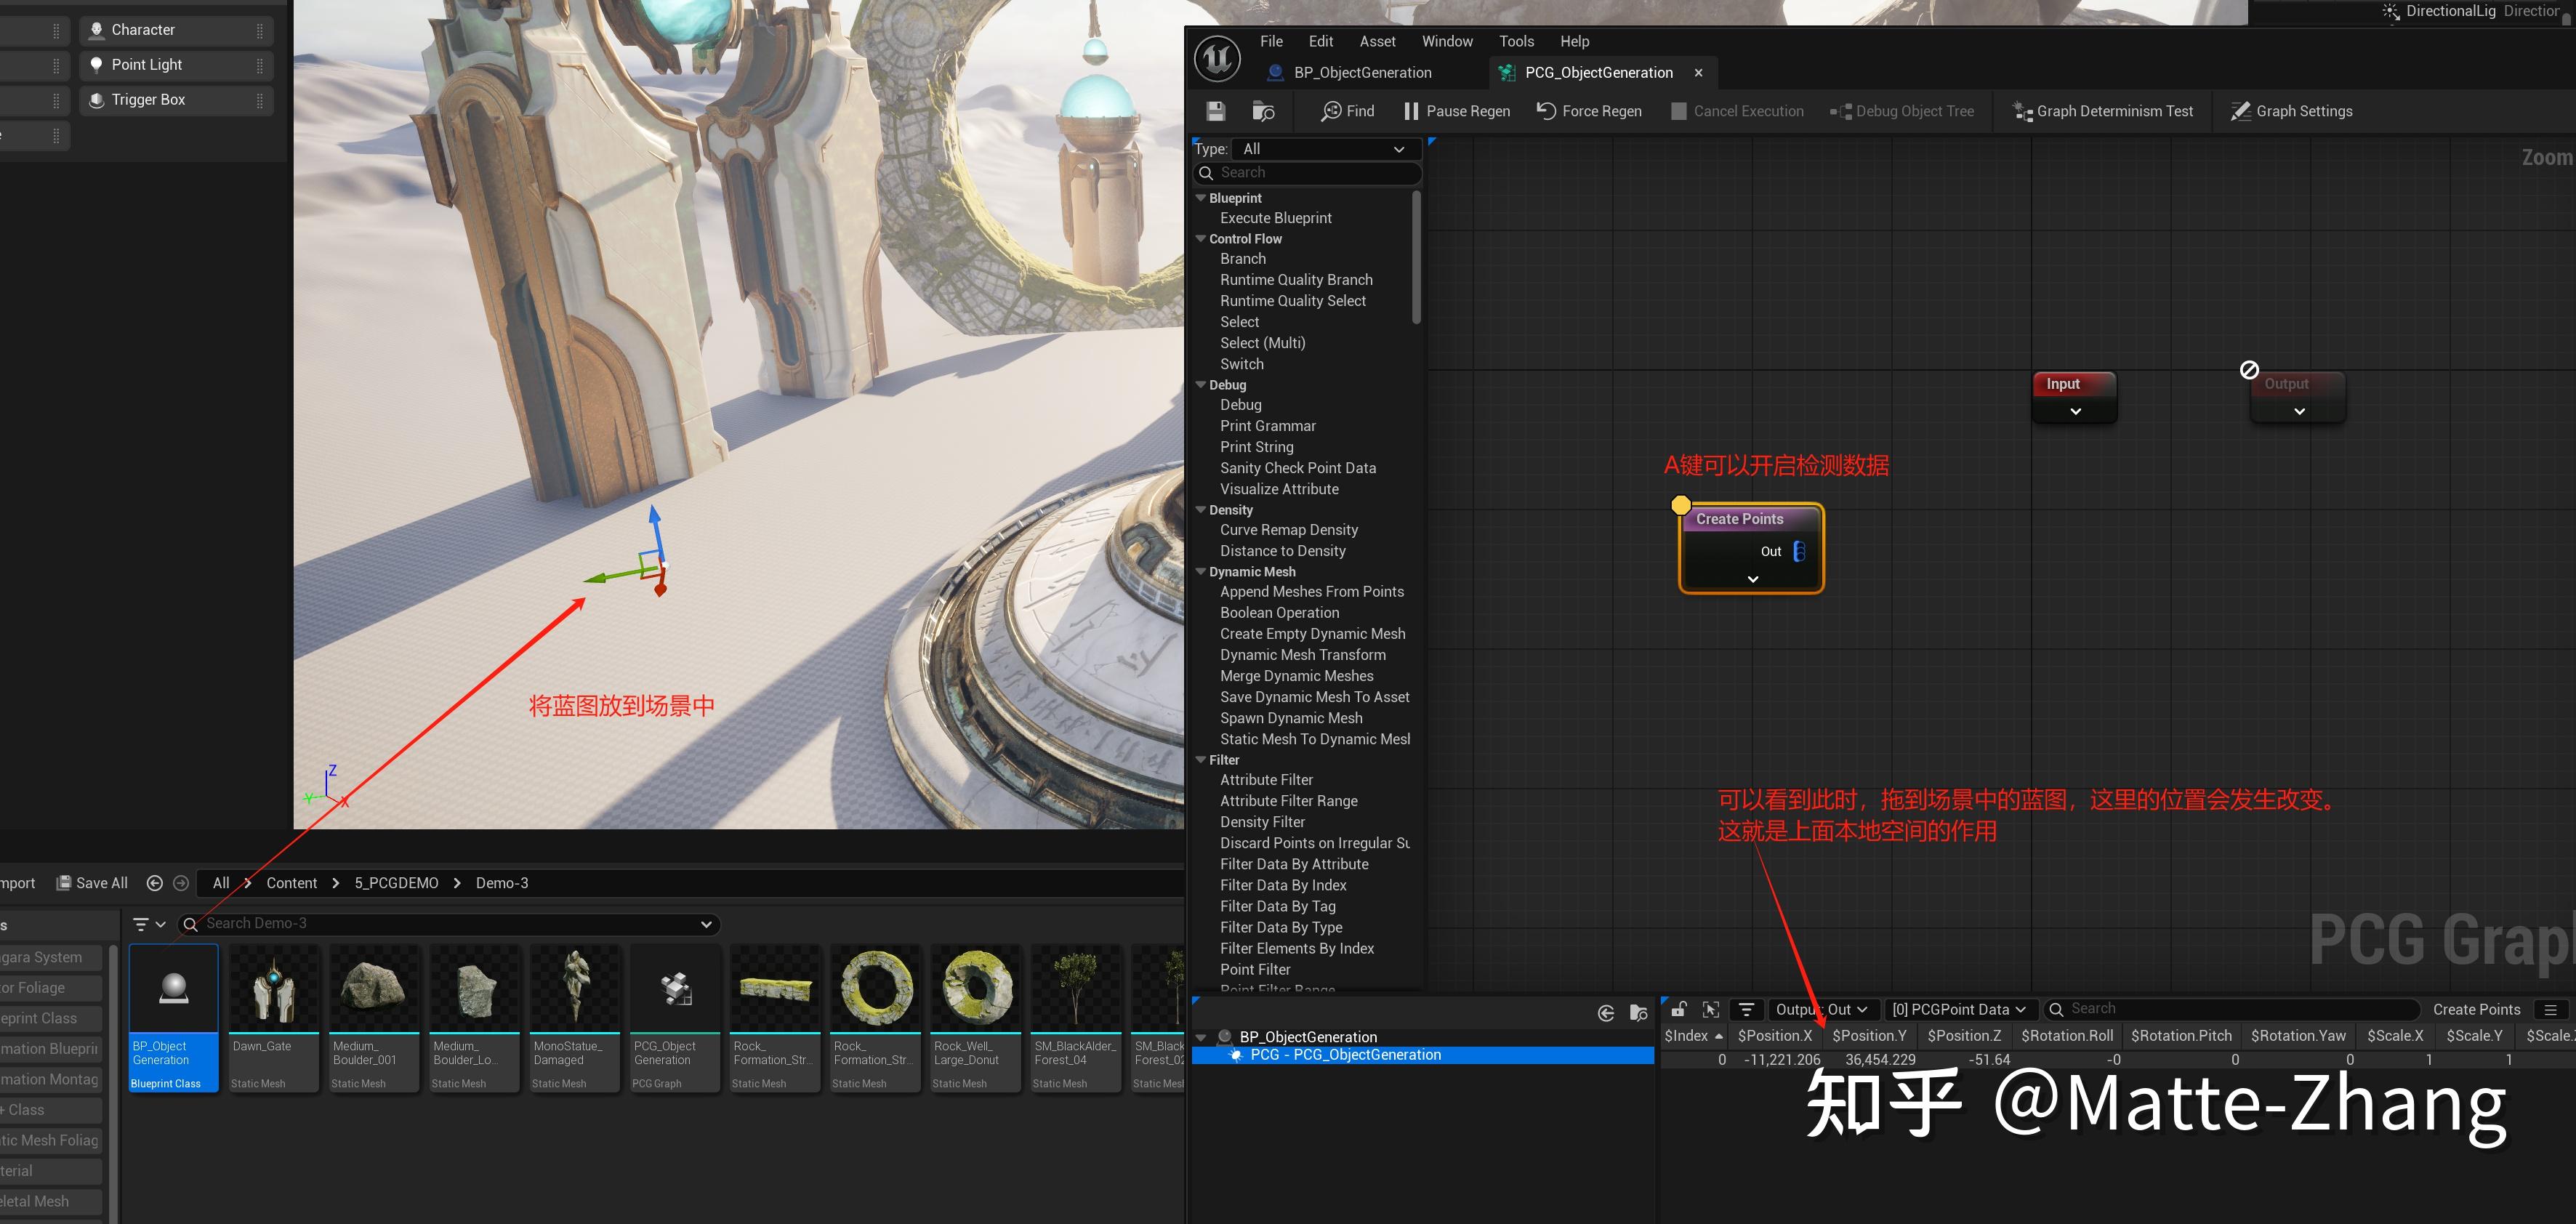The height and width of the screenshot is (1224, 2576).
Task: Switch to the BP_ObjectGeneration tab
Action: [x=1362, y=72]
